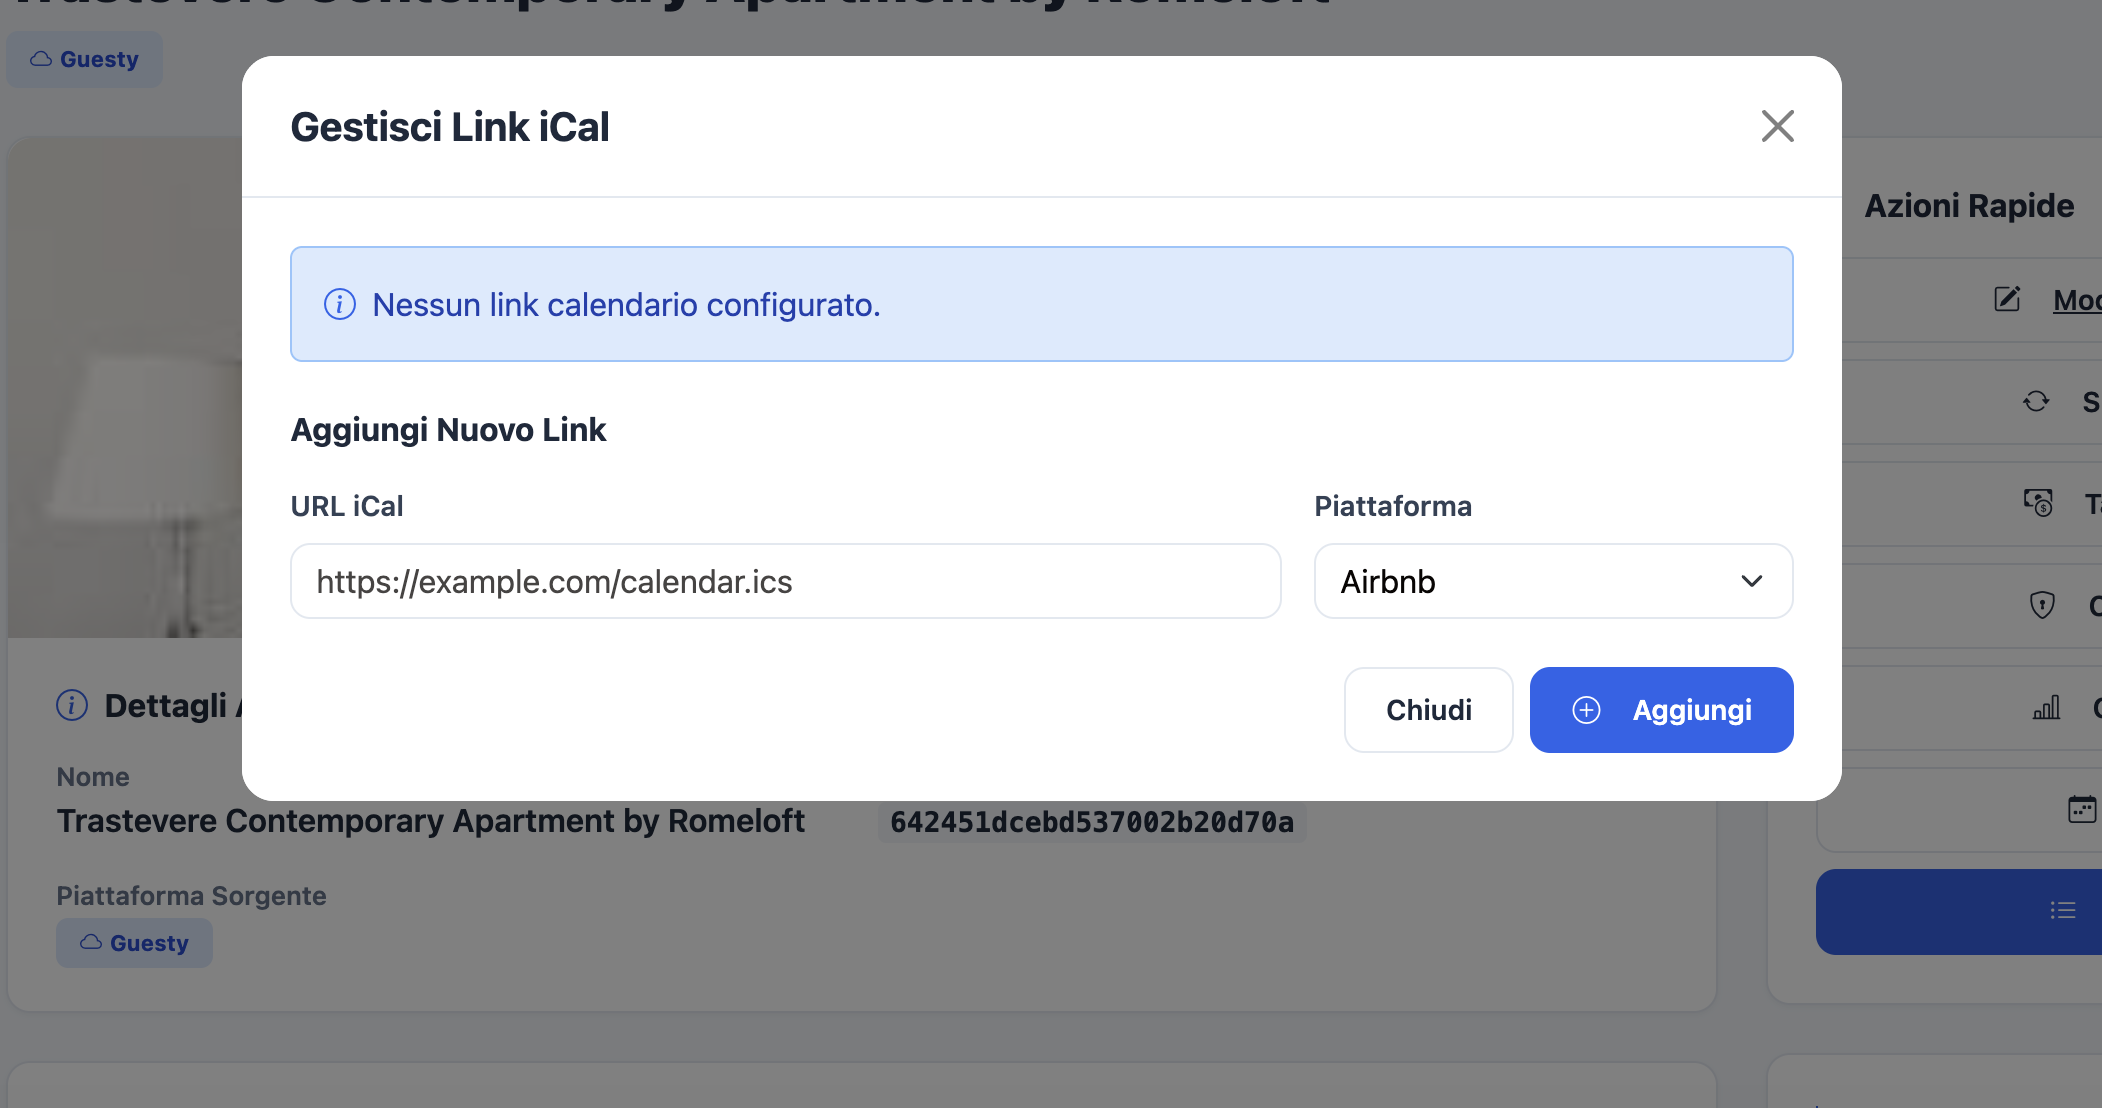
Task: Click the listing ID code 642451dcebd537002b20d70a
Action: coord(1091,822)
